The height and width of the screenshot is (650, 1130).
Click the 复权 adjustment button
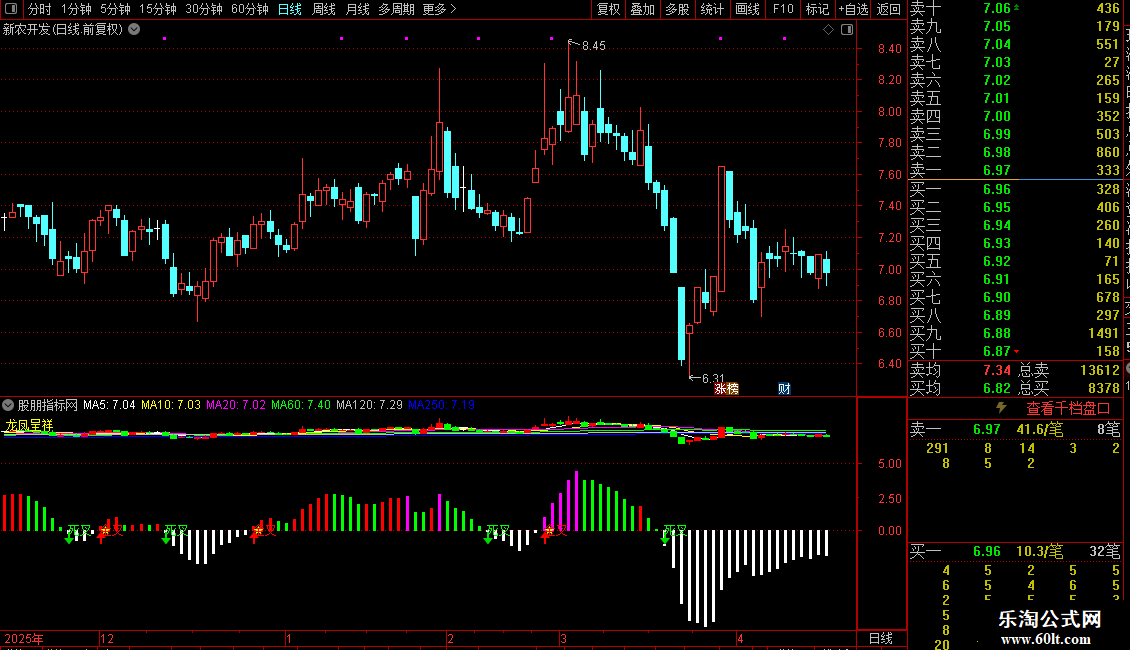point(608,9)
